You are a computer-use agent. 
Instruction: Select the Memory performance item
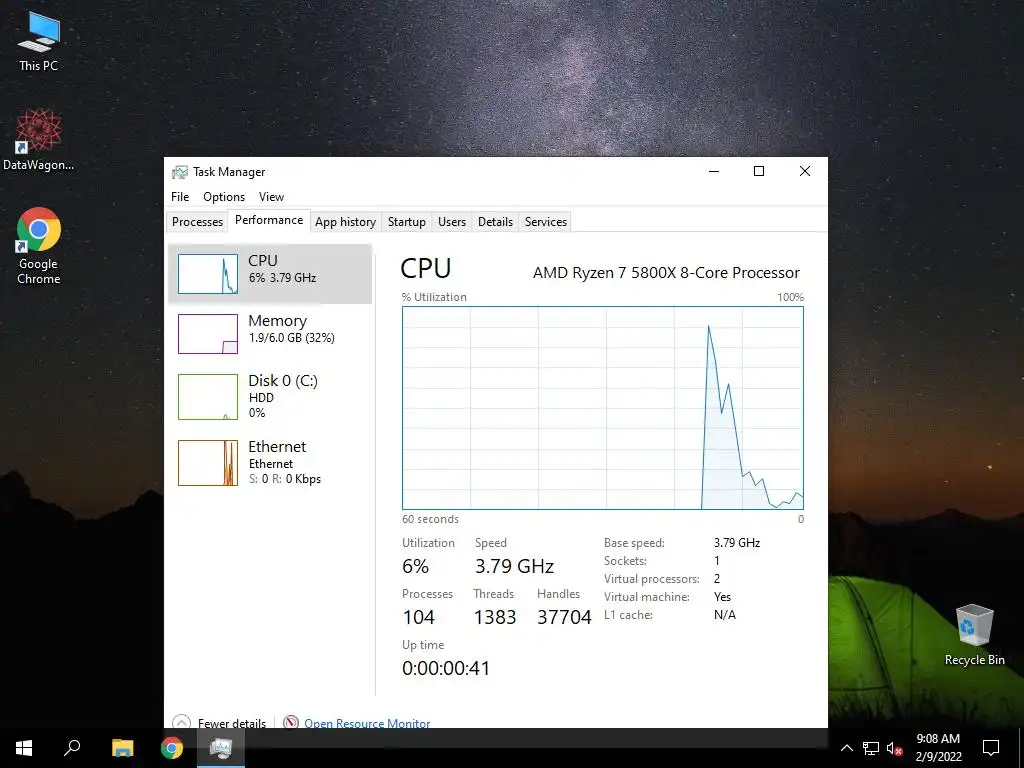[x=270, y=334]
